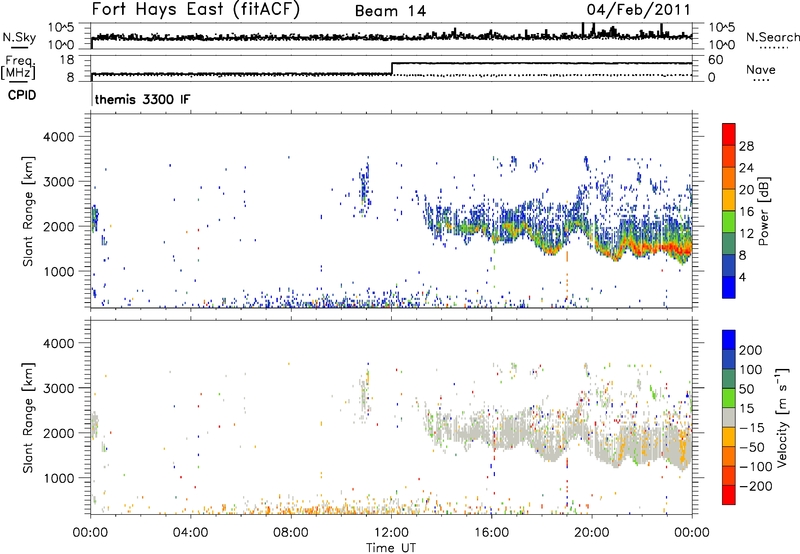The height and width of the screenshot is (554, 800).
Task: Click the 'Power [dB]' colorbar title
Action: [x=763, y=211]
